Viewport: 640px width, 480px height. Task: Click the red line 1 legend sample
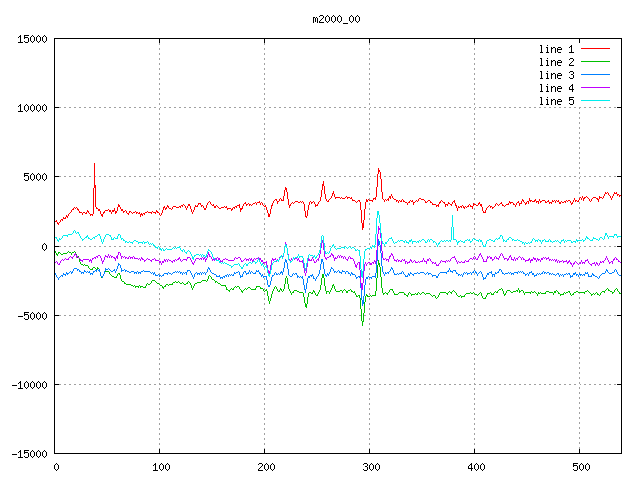[x=596, y=49]
